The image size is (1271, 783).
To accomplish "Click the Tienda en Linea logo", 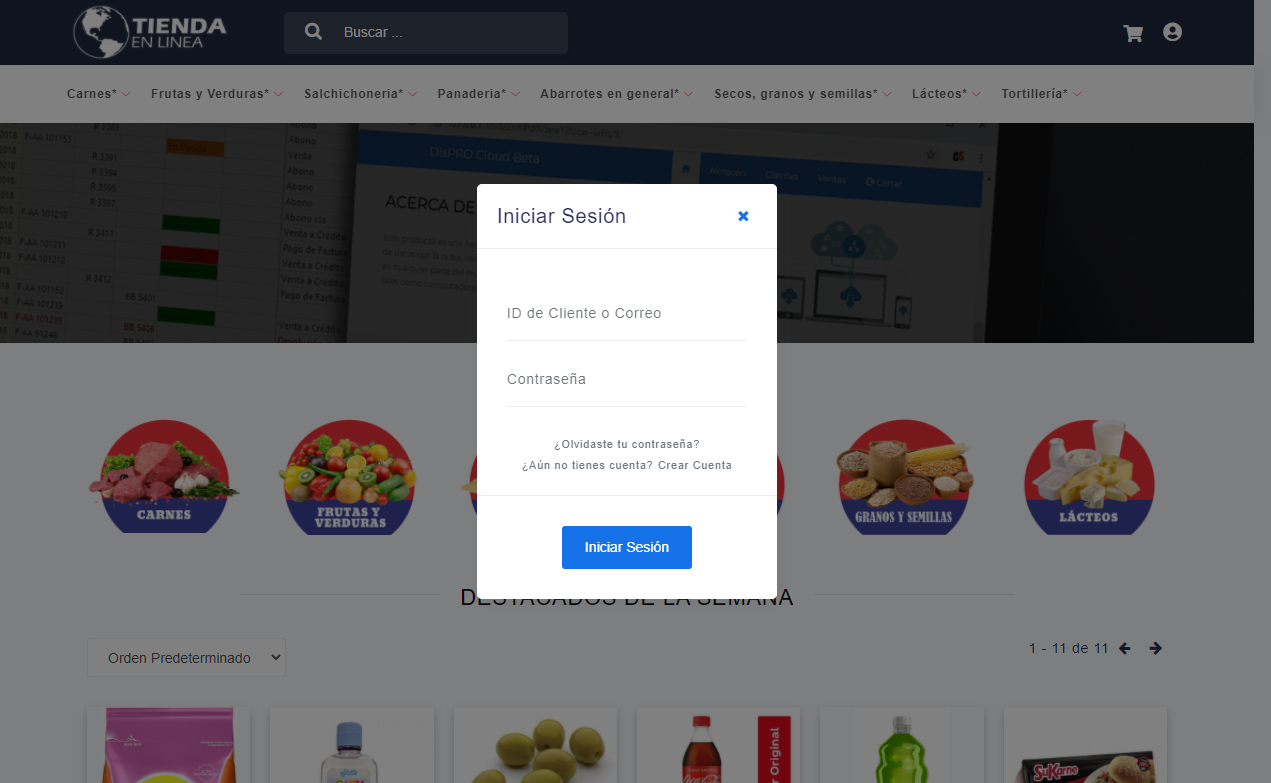I will coord(151,32).
